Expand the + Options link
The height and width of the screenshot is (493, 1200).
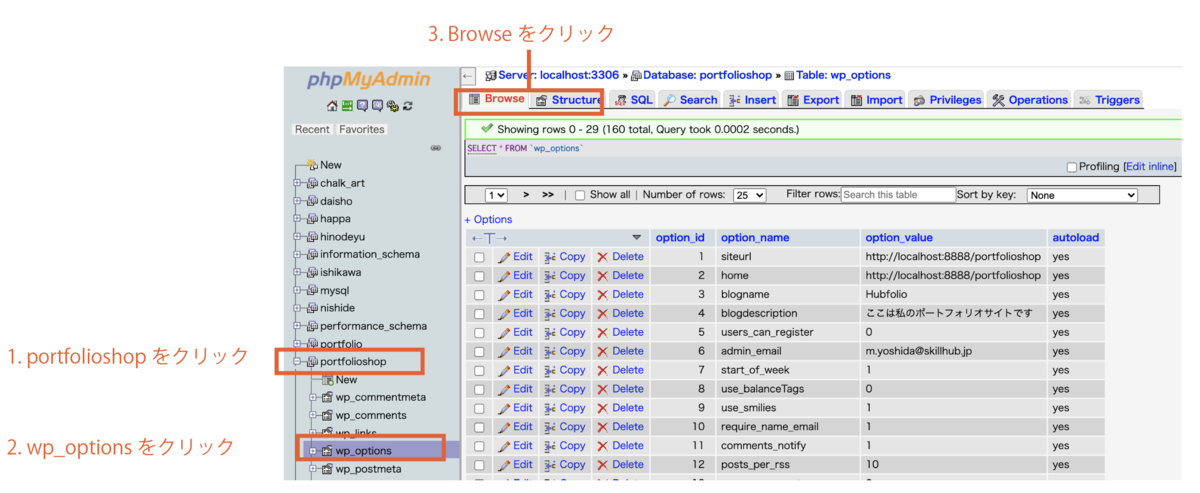[488, 219]
